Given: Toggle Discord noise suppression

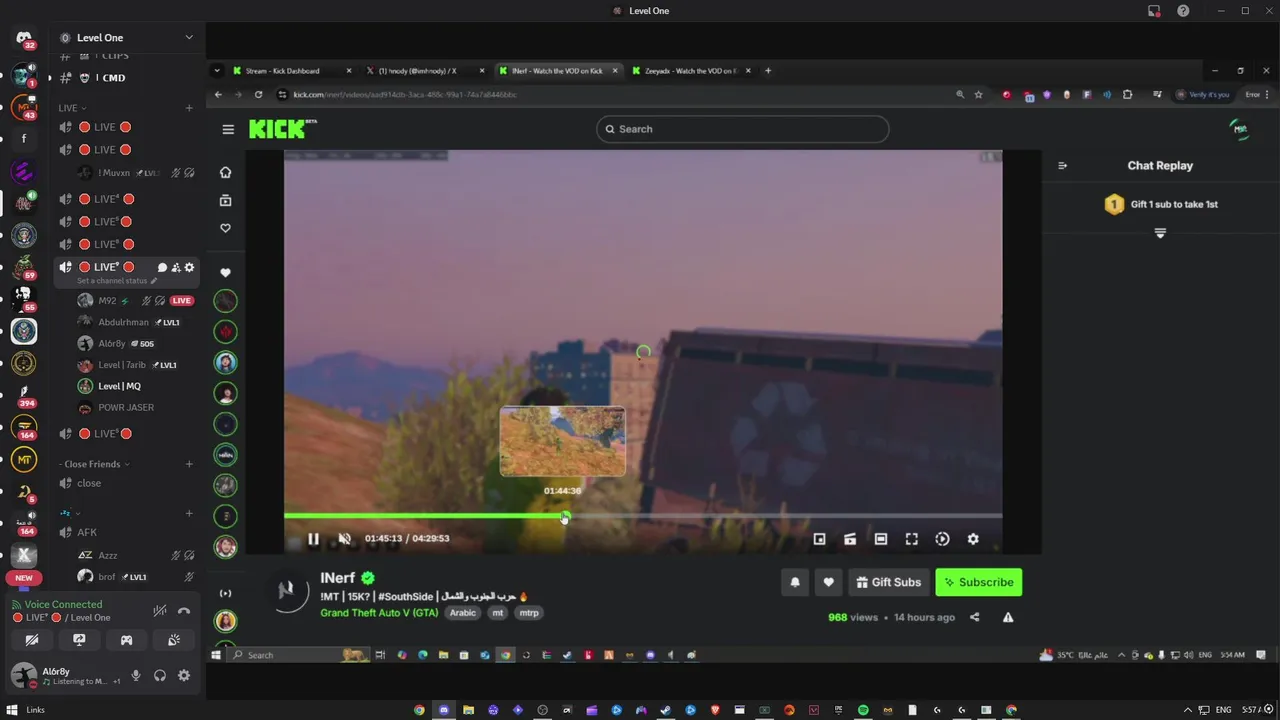Looking at the screenshot, I should [x=160, y=611].
